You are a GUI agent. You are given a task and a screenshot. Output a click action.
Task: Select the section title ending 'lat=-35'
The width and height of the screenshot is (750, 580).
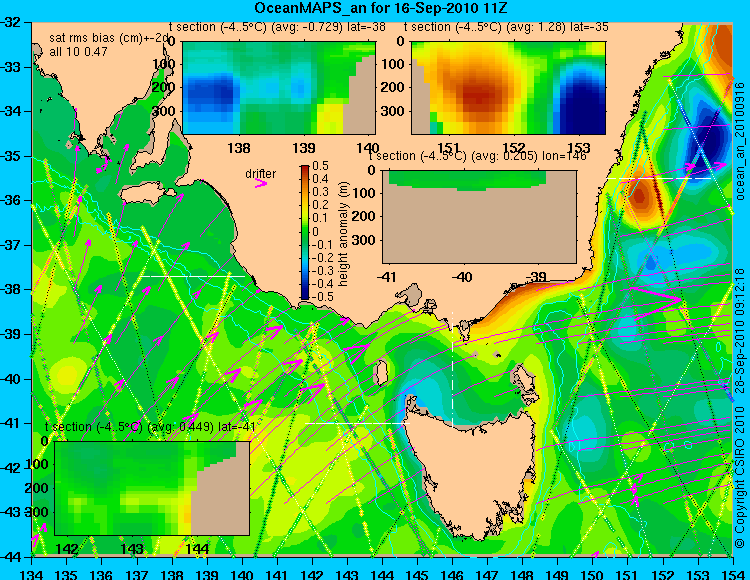coord(506,27)
